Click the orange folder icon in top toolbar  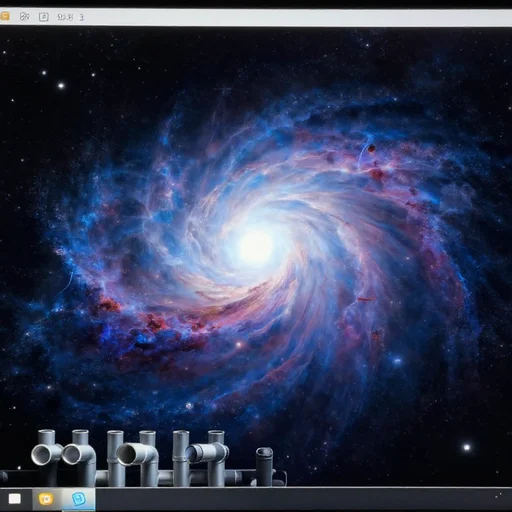[5, 16]
